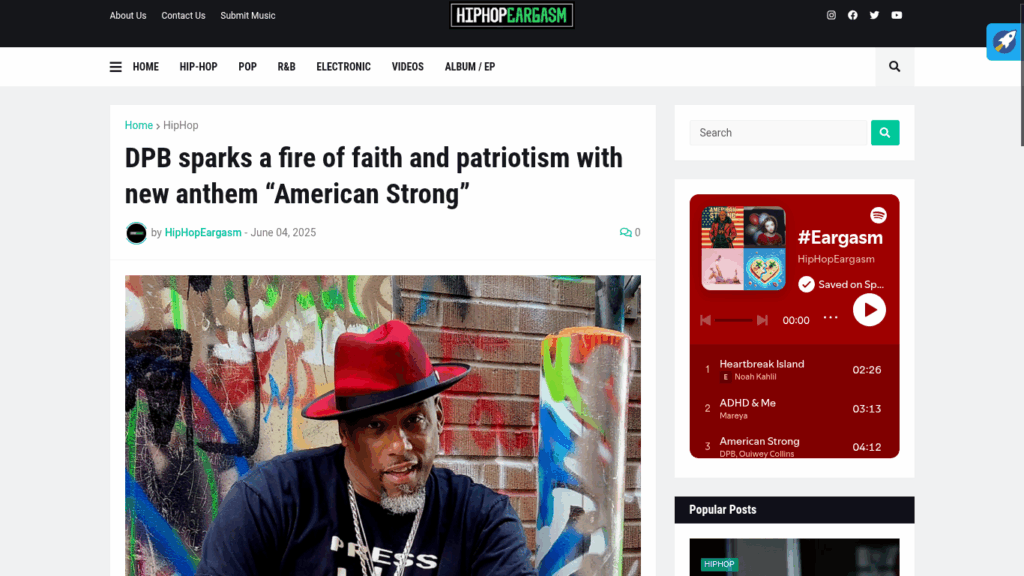Toggle the Saved on Spotify checkmark

coord(806,284)
